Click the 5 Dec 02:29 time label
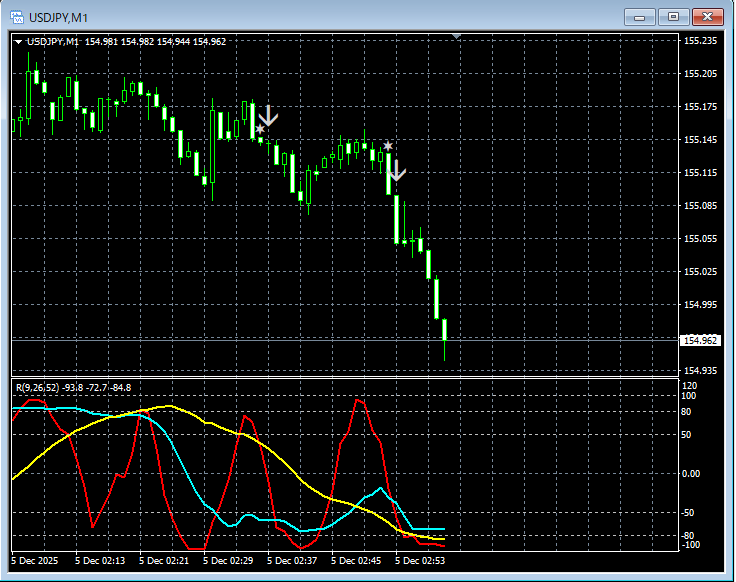 tap(229, 562)
